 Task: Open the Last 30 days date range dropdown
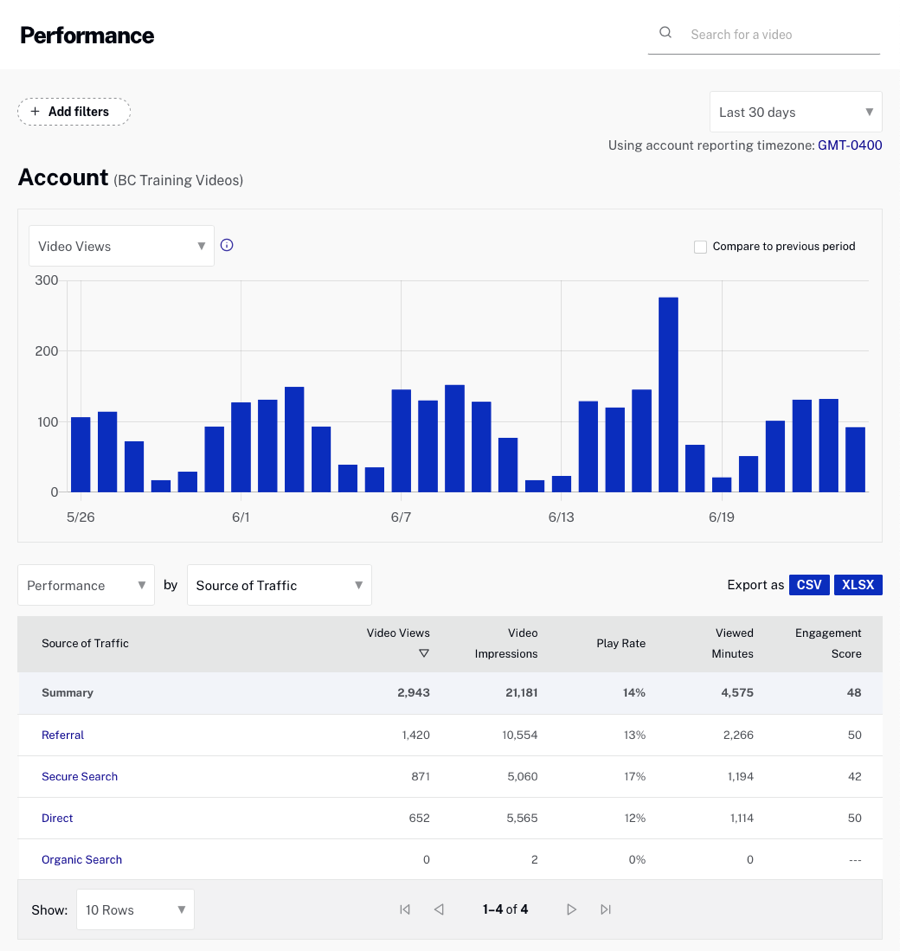795,111
